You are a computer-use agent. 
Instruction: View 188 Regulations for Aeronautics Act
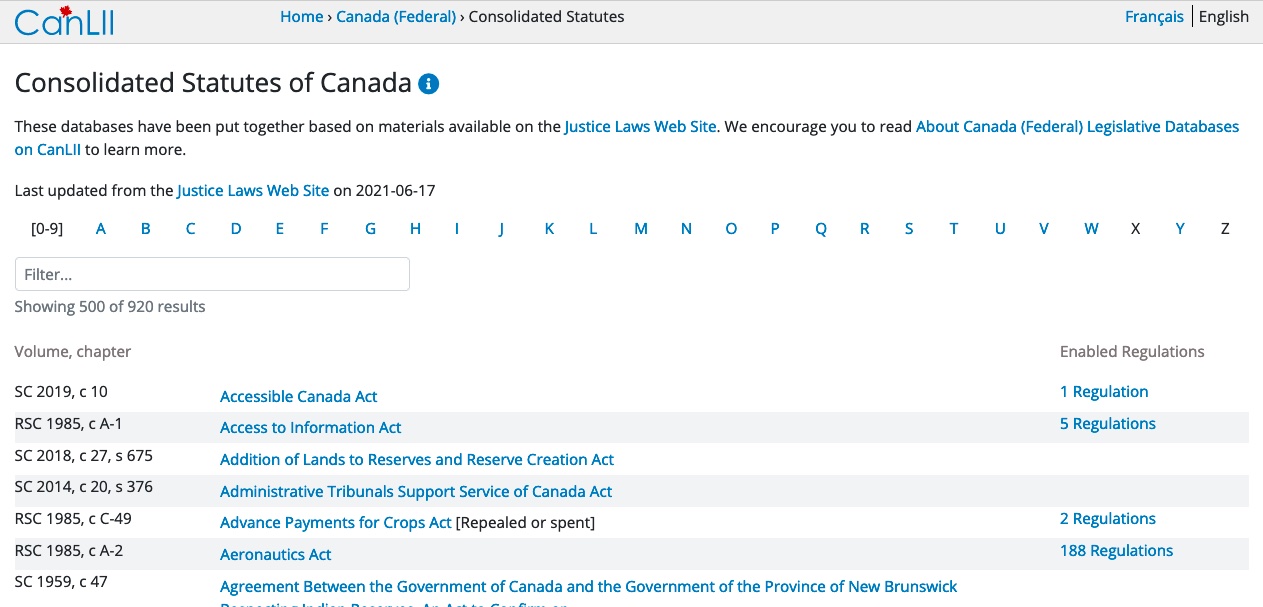coord(1117,551)
